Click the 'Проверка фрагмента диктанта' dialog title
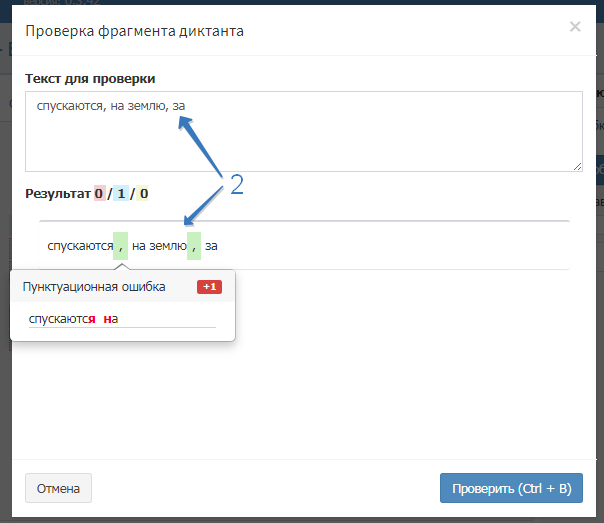The height and width of the screenshot is (523, 604). (x=134, y=31)
